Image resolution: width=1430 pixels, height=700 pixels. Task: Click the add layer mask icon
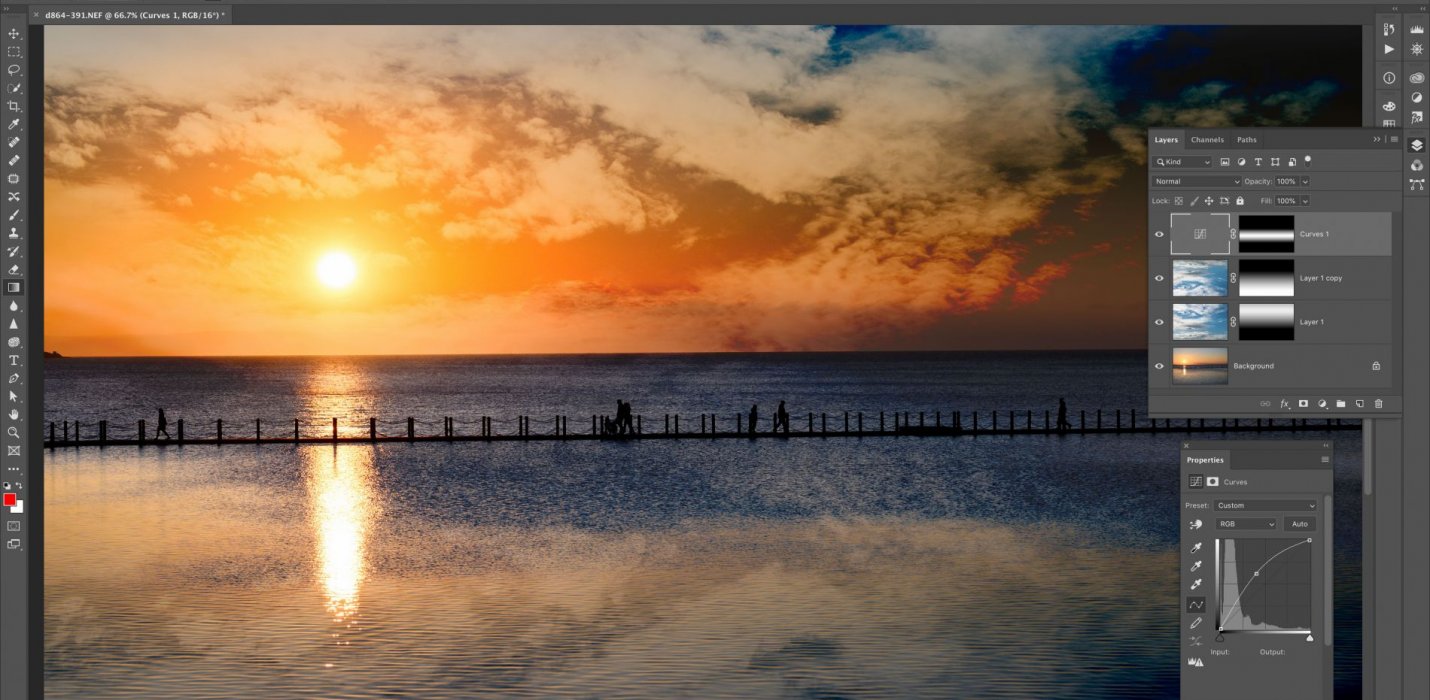pyautogui.click(x=1303, y=404)
